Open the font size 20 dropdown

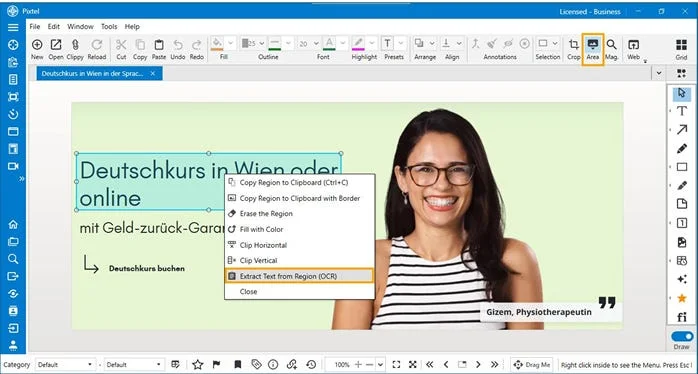click(316, 43)
